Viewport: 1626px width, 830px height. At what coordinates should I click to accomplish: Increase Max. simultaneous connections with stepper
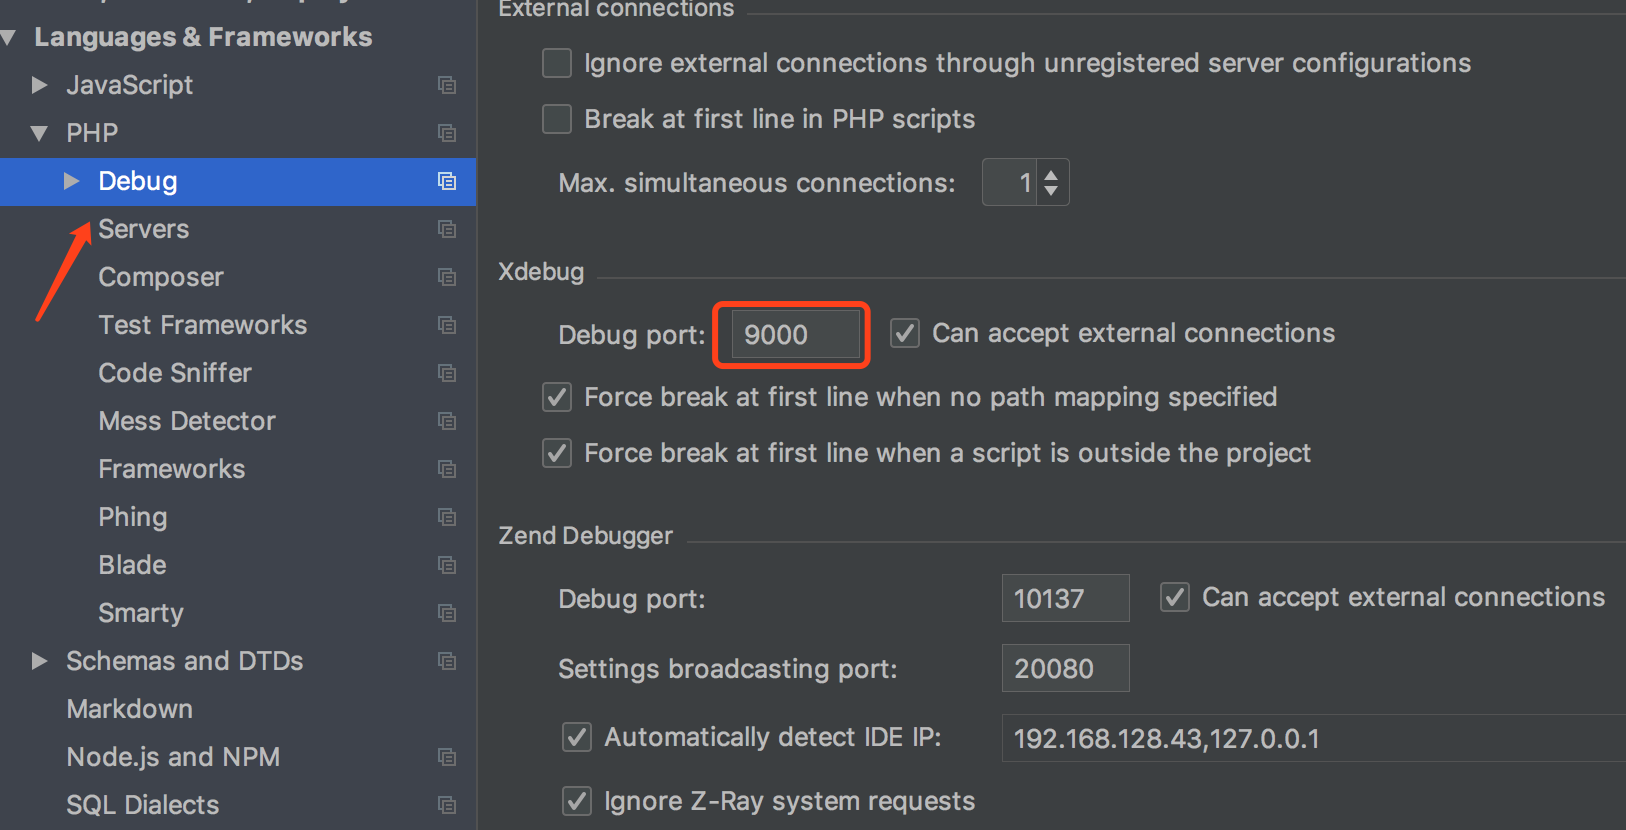tap(1051, 175)
